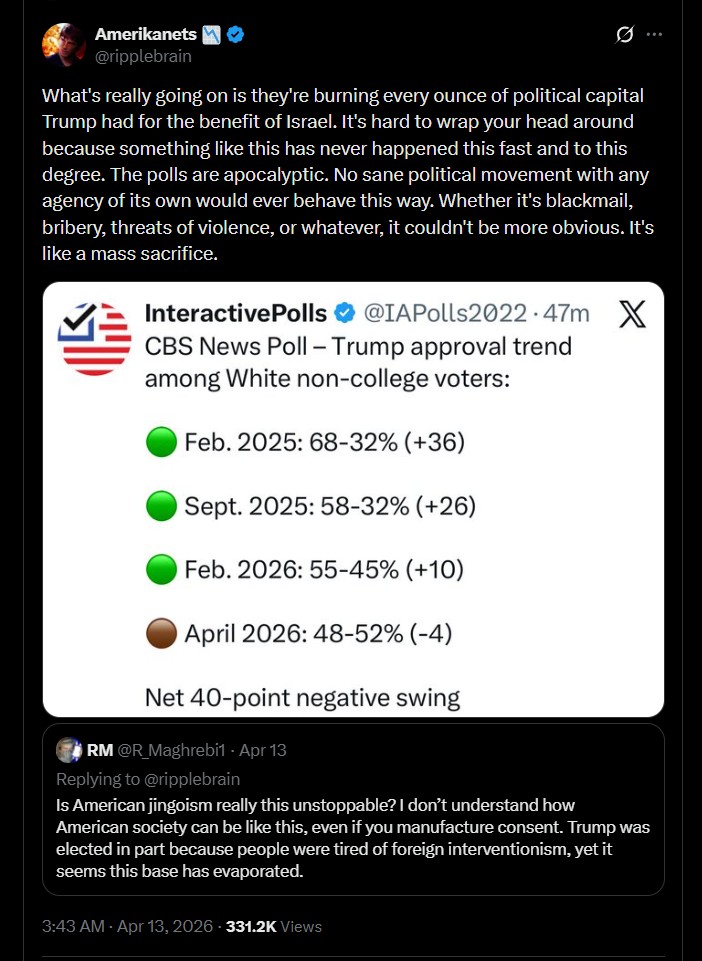This screenshot has width=702, height=961.
Task: Open the @IAPolls2022 handle in the image
Action: pos(445,313)
